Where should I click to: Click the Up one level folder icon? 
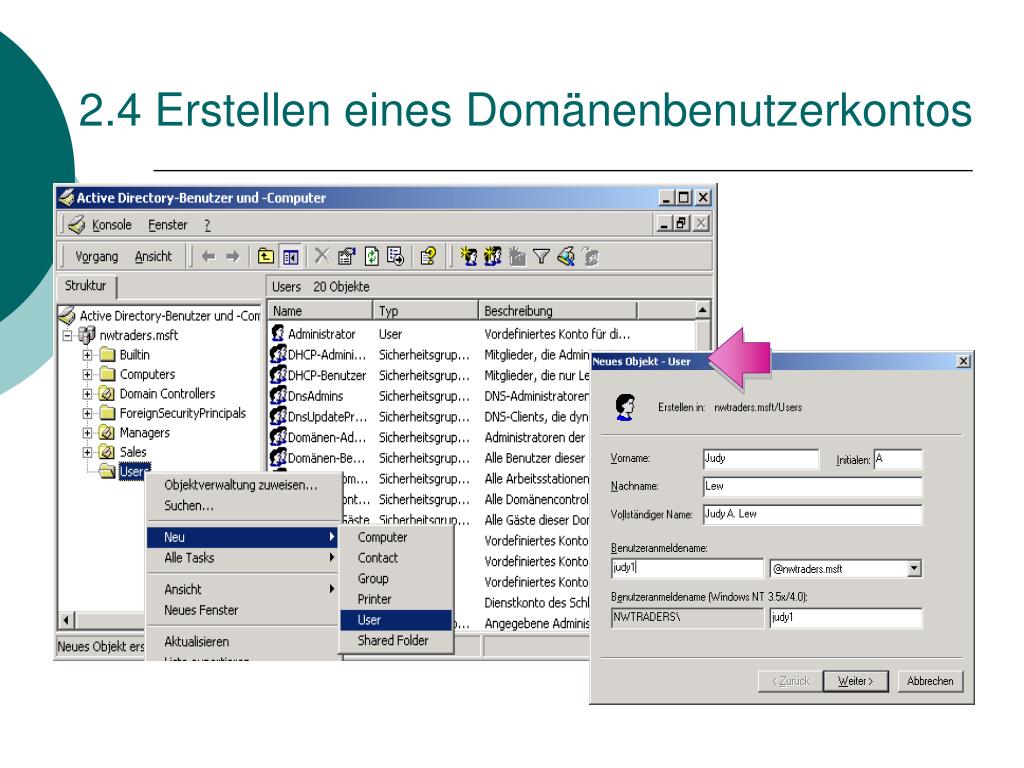tap(265, 256)
